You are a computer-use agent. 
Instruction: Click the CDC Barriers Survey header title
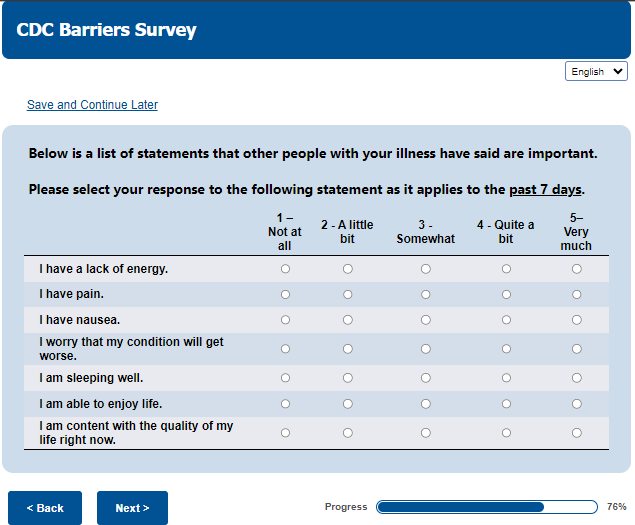click(x=107, y=30)
